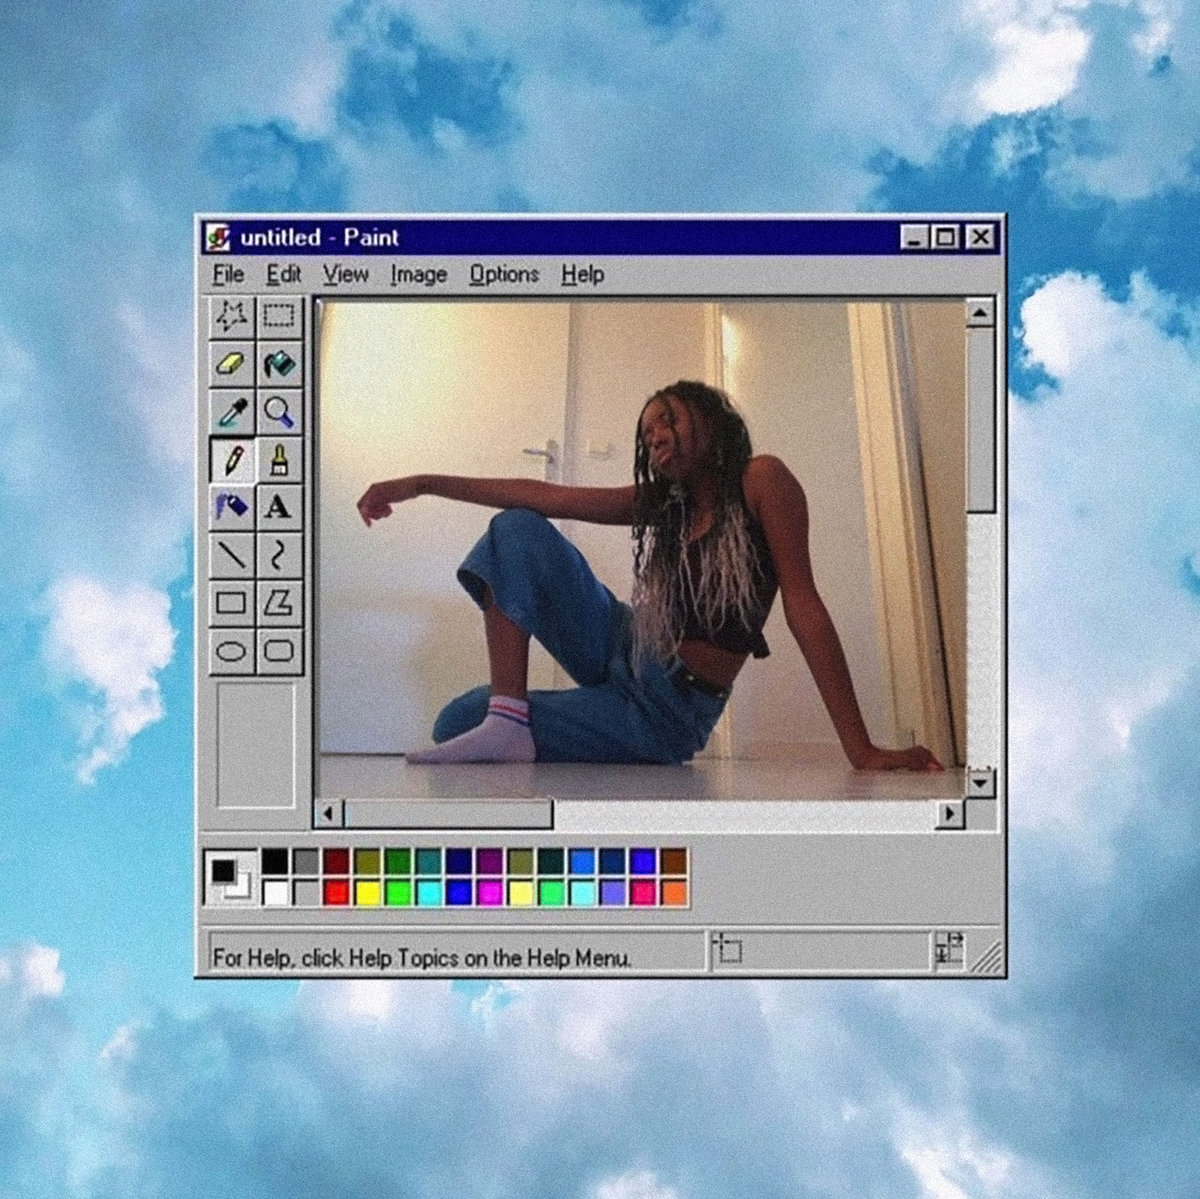The height and width of the screenshot is (1199, 1200).
Task: Choose the Text tool
Action: pyautogui.click(x=279, y=507)
